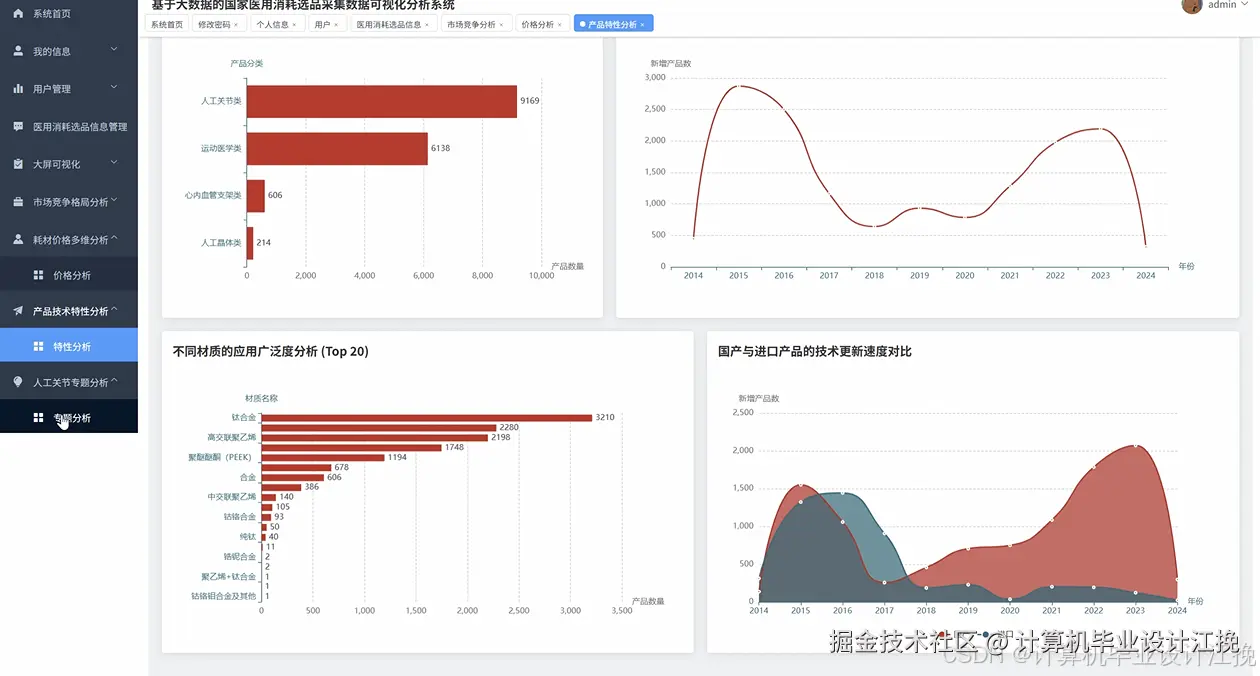This screenshot has width=1260, height=676.
Task: Collapse the 人工关节专题分析 chevron
Action: pyautogui.click(x=114, y=381)
